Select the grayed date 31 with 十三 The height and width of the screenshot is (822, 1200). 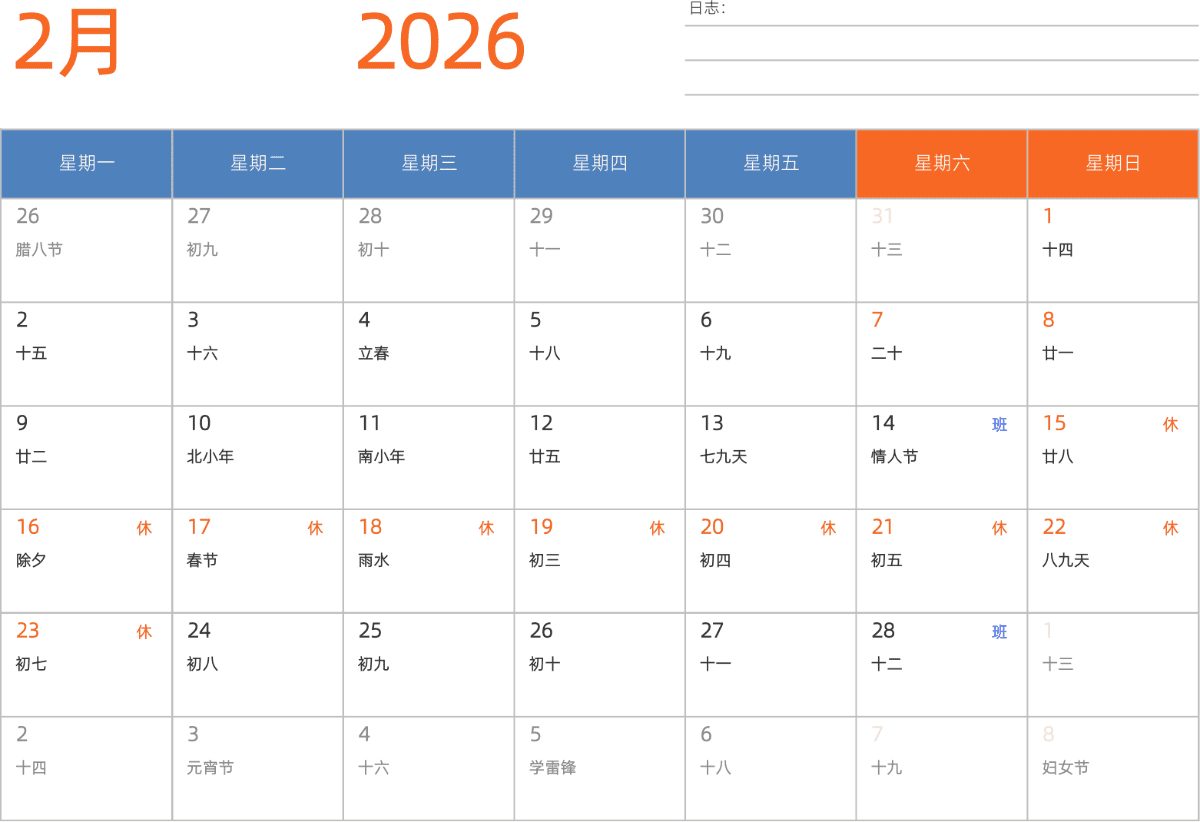click(882, 216)
